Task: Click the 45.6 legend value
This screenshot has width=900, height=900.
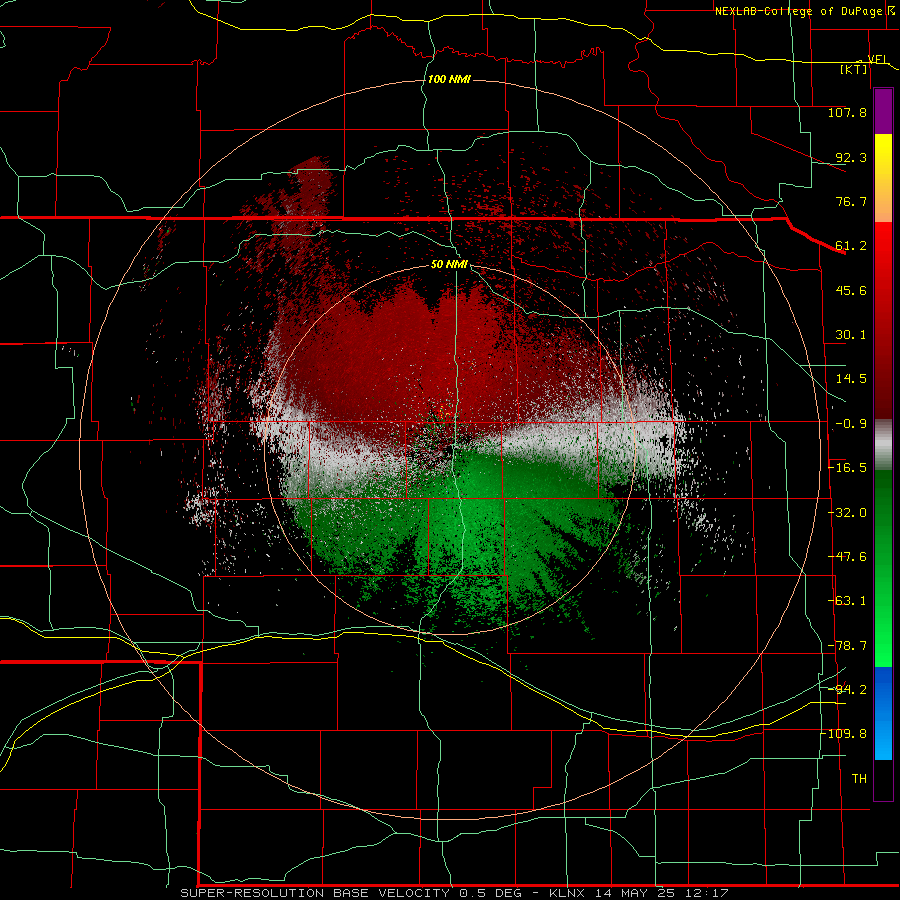Action: (851, 290)
